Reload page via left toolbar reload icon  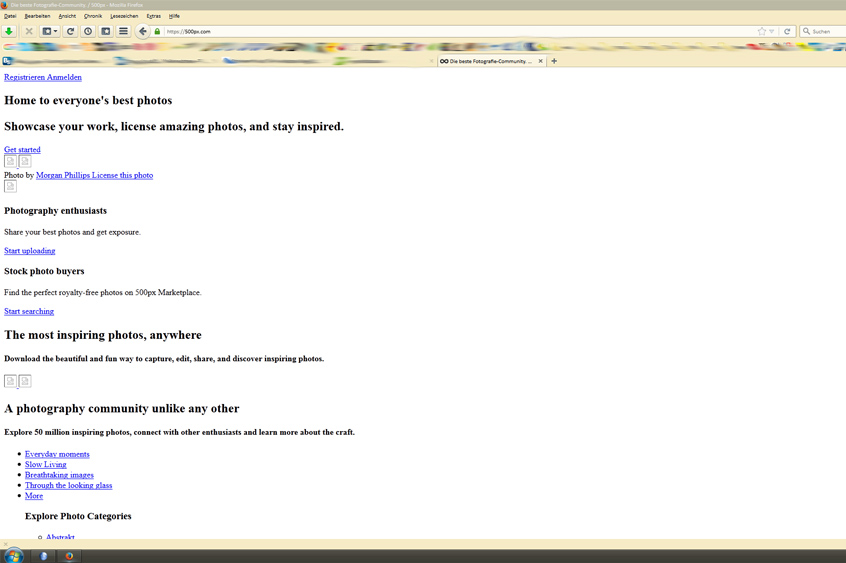pyautogui.click(x=70, y=31)
